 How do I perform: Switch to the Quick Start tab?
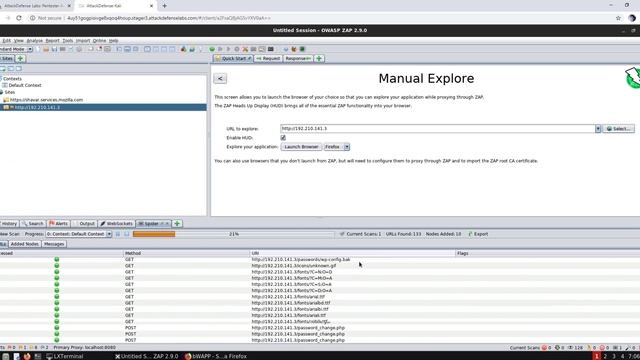(x=233, y=58)
